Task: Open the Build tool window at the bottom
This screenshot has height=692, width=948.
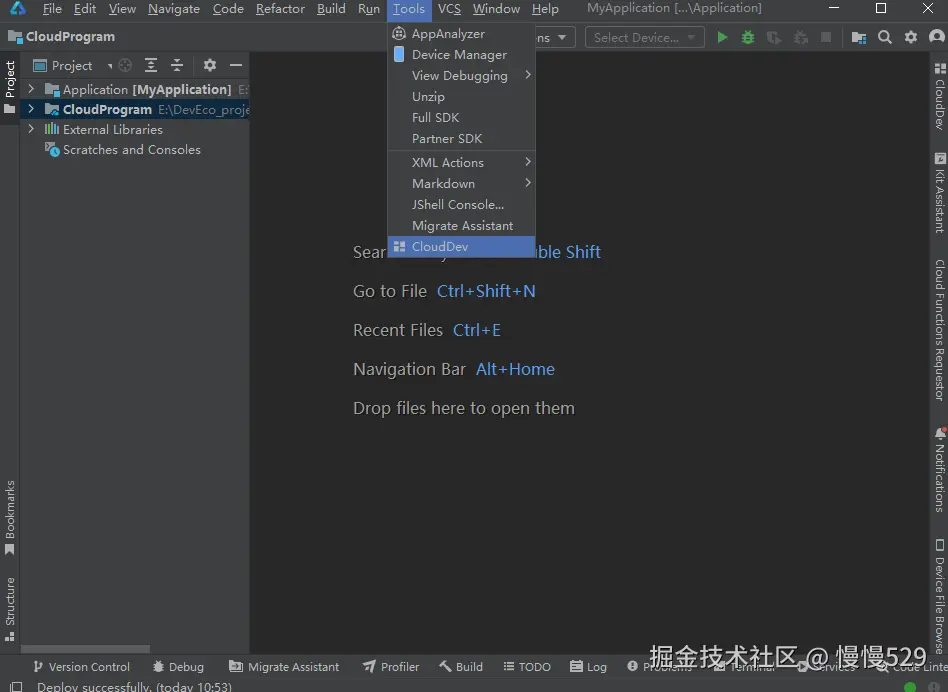Action: [461, 667]
